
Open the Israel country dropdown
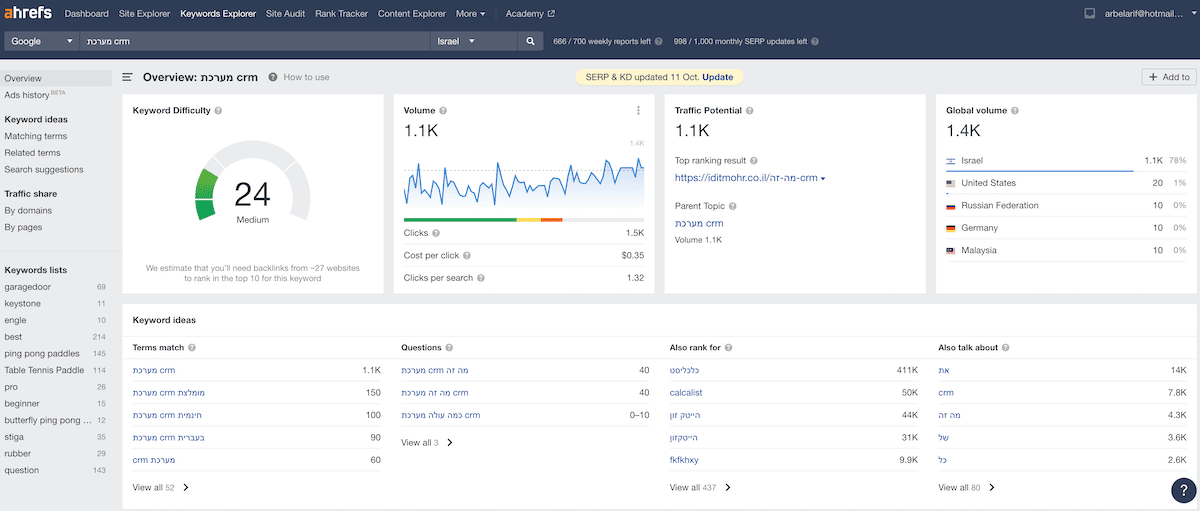tap(474, 41)
